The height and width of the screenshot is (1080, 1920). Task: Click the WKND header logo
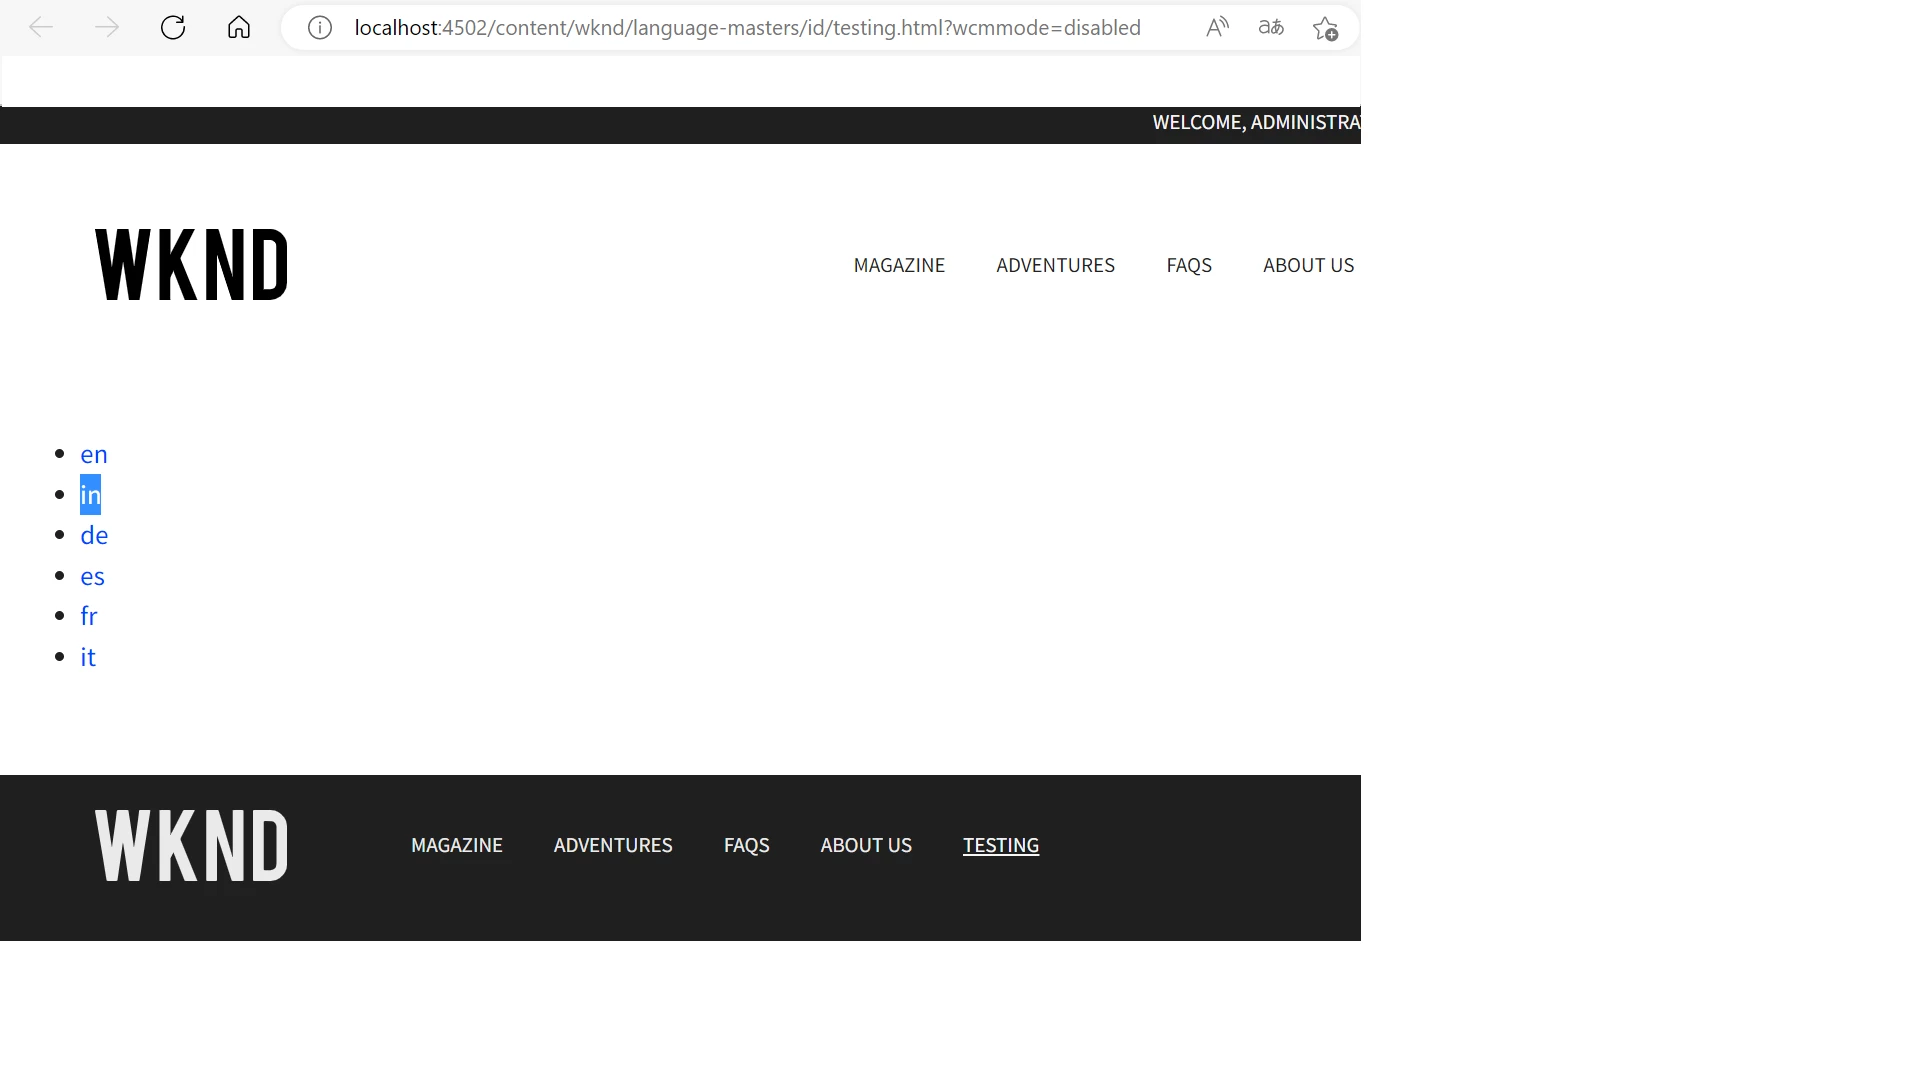191,265
